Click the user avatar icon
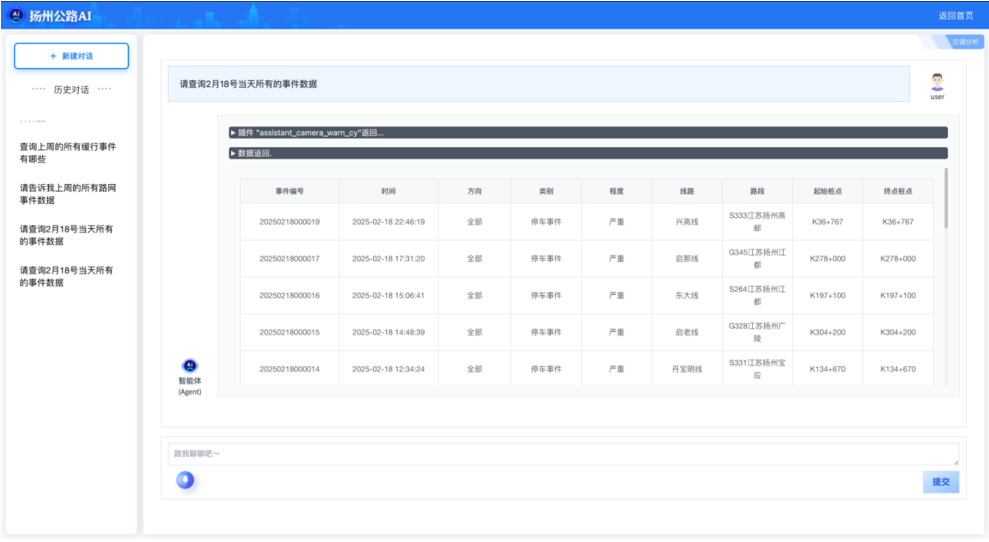 pos(937,81)
